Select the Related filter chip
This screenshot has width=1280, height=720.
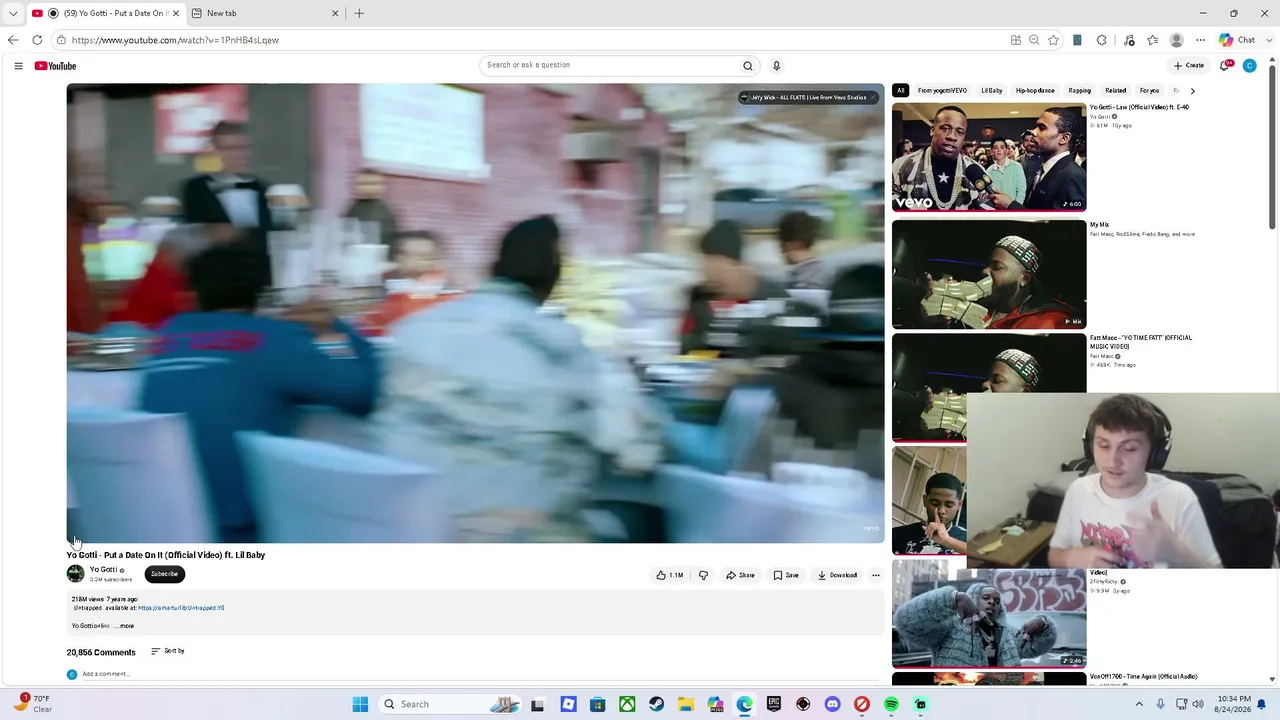[x=1116, y=91]
